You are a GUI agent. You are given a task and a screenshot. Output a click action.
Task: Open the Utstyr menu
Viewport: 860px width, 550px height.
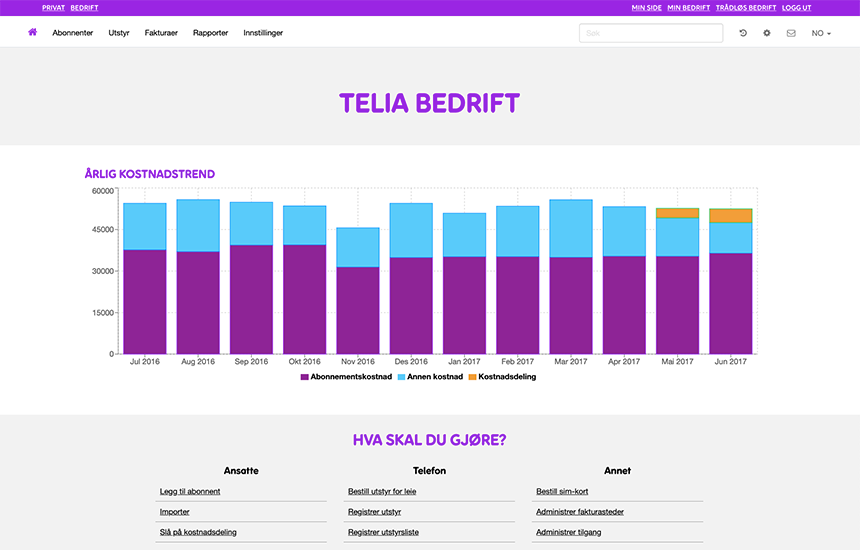(118, 33)
